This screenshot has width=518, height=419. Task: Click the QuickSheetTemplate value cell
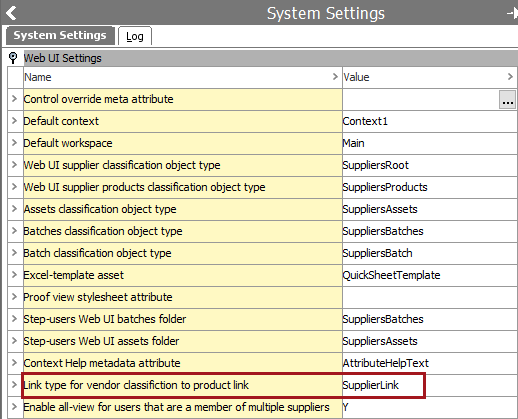430,275
